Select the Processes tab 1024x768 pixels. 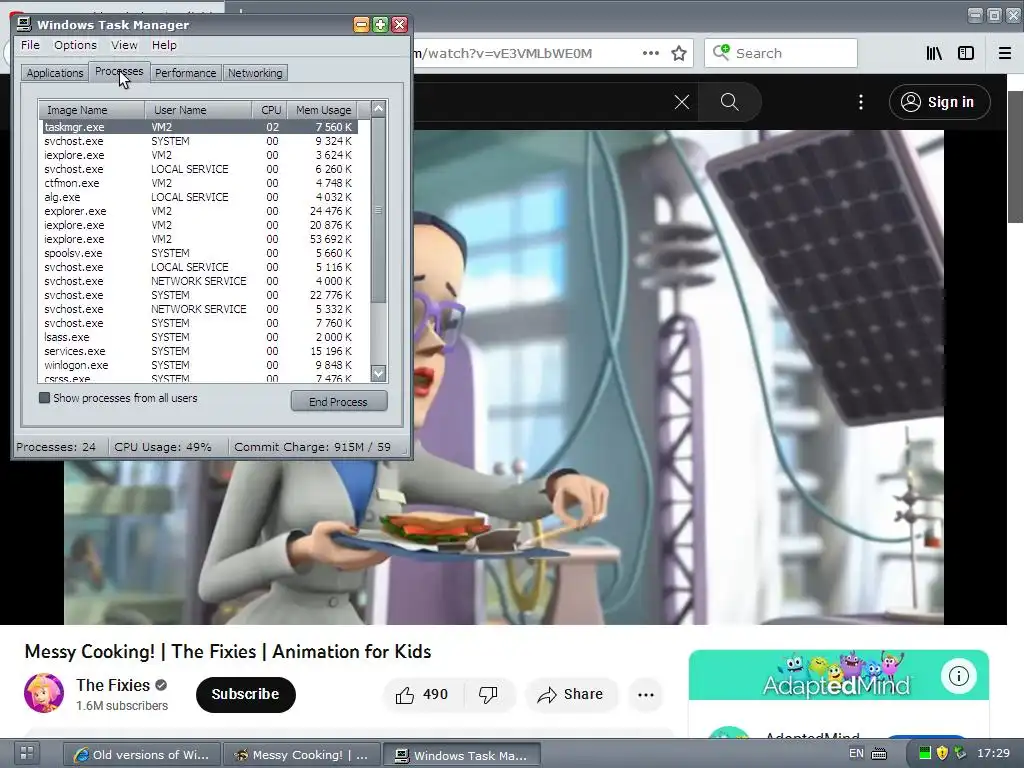[119, 72]
